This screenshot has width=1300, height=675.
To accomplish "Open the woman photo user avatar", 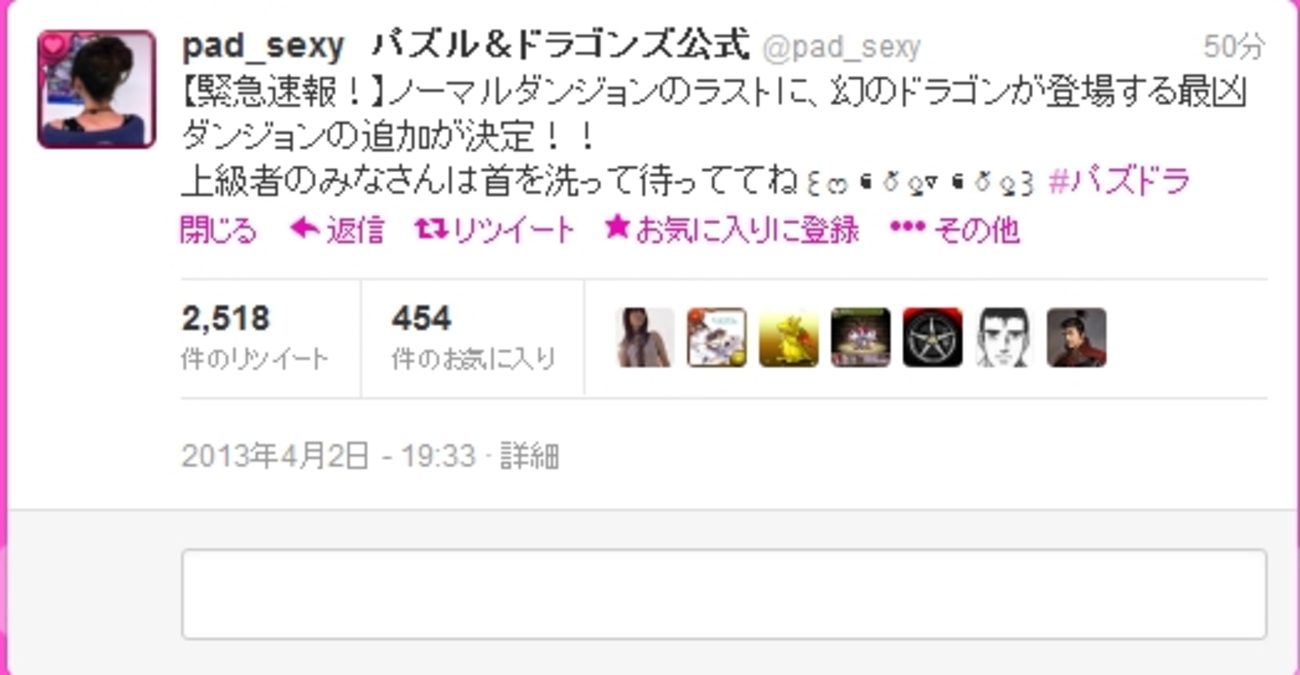I will point(645,338).
